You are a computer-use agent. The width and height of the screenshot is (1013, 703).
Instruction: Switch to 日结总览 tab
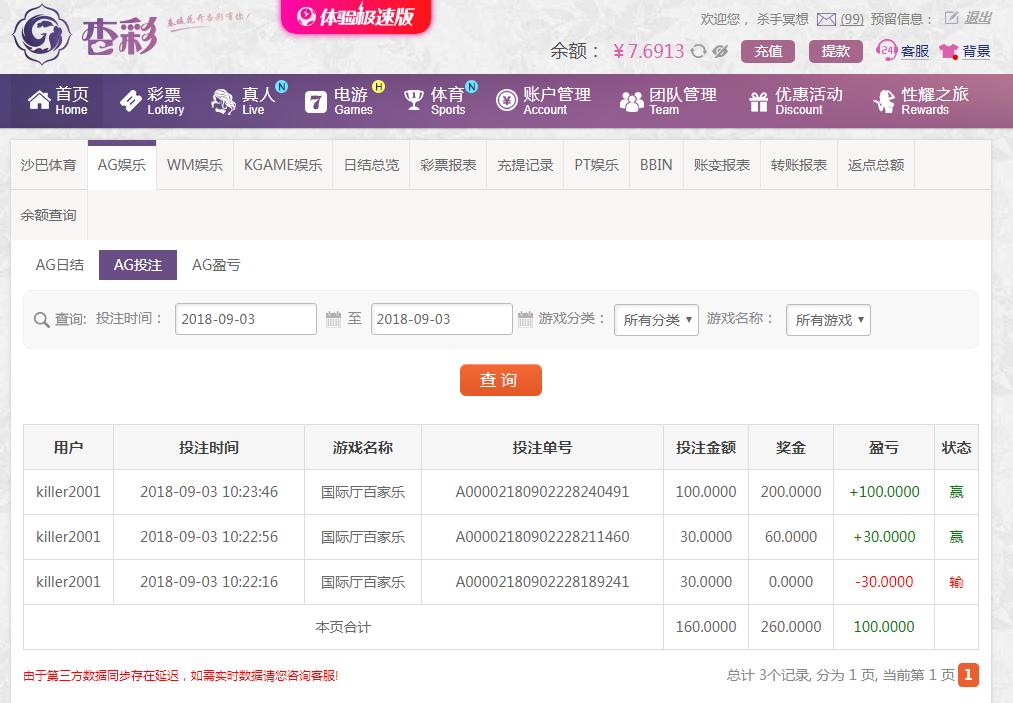pyautogui.click(x=371, y=165)
